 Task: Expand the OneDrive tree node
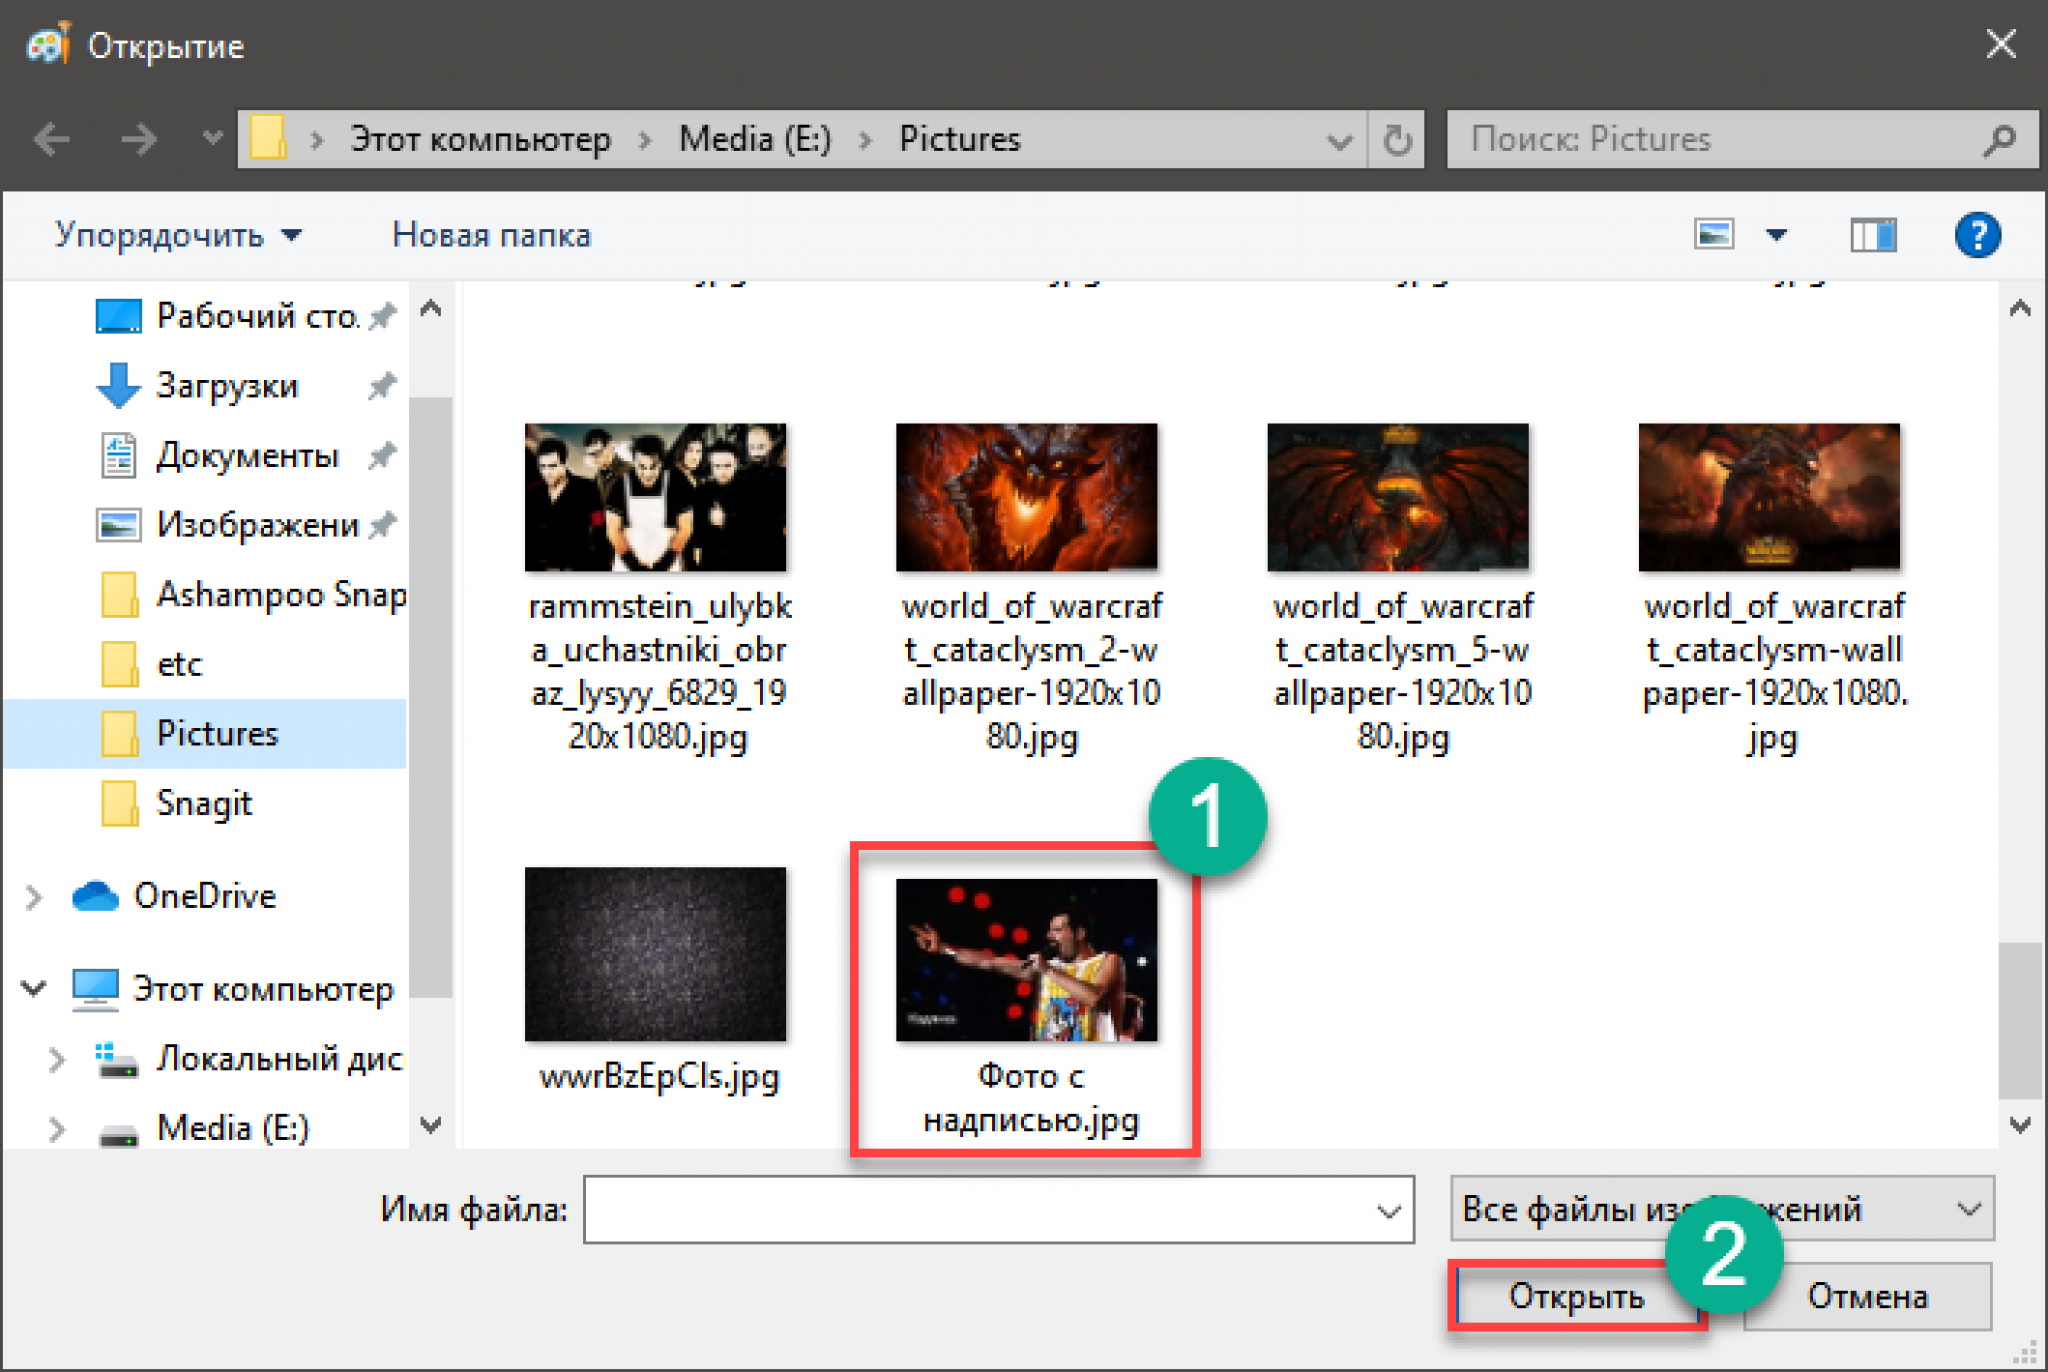pyautogui.click(x=34, y=897)
